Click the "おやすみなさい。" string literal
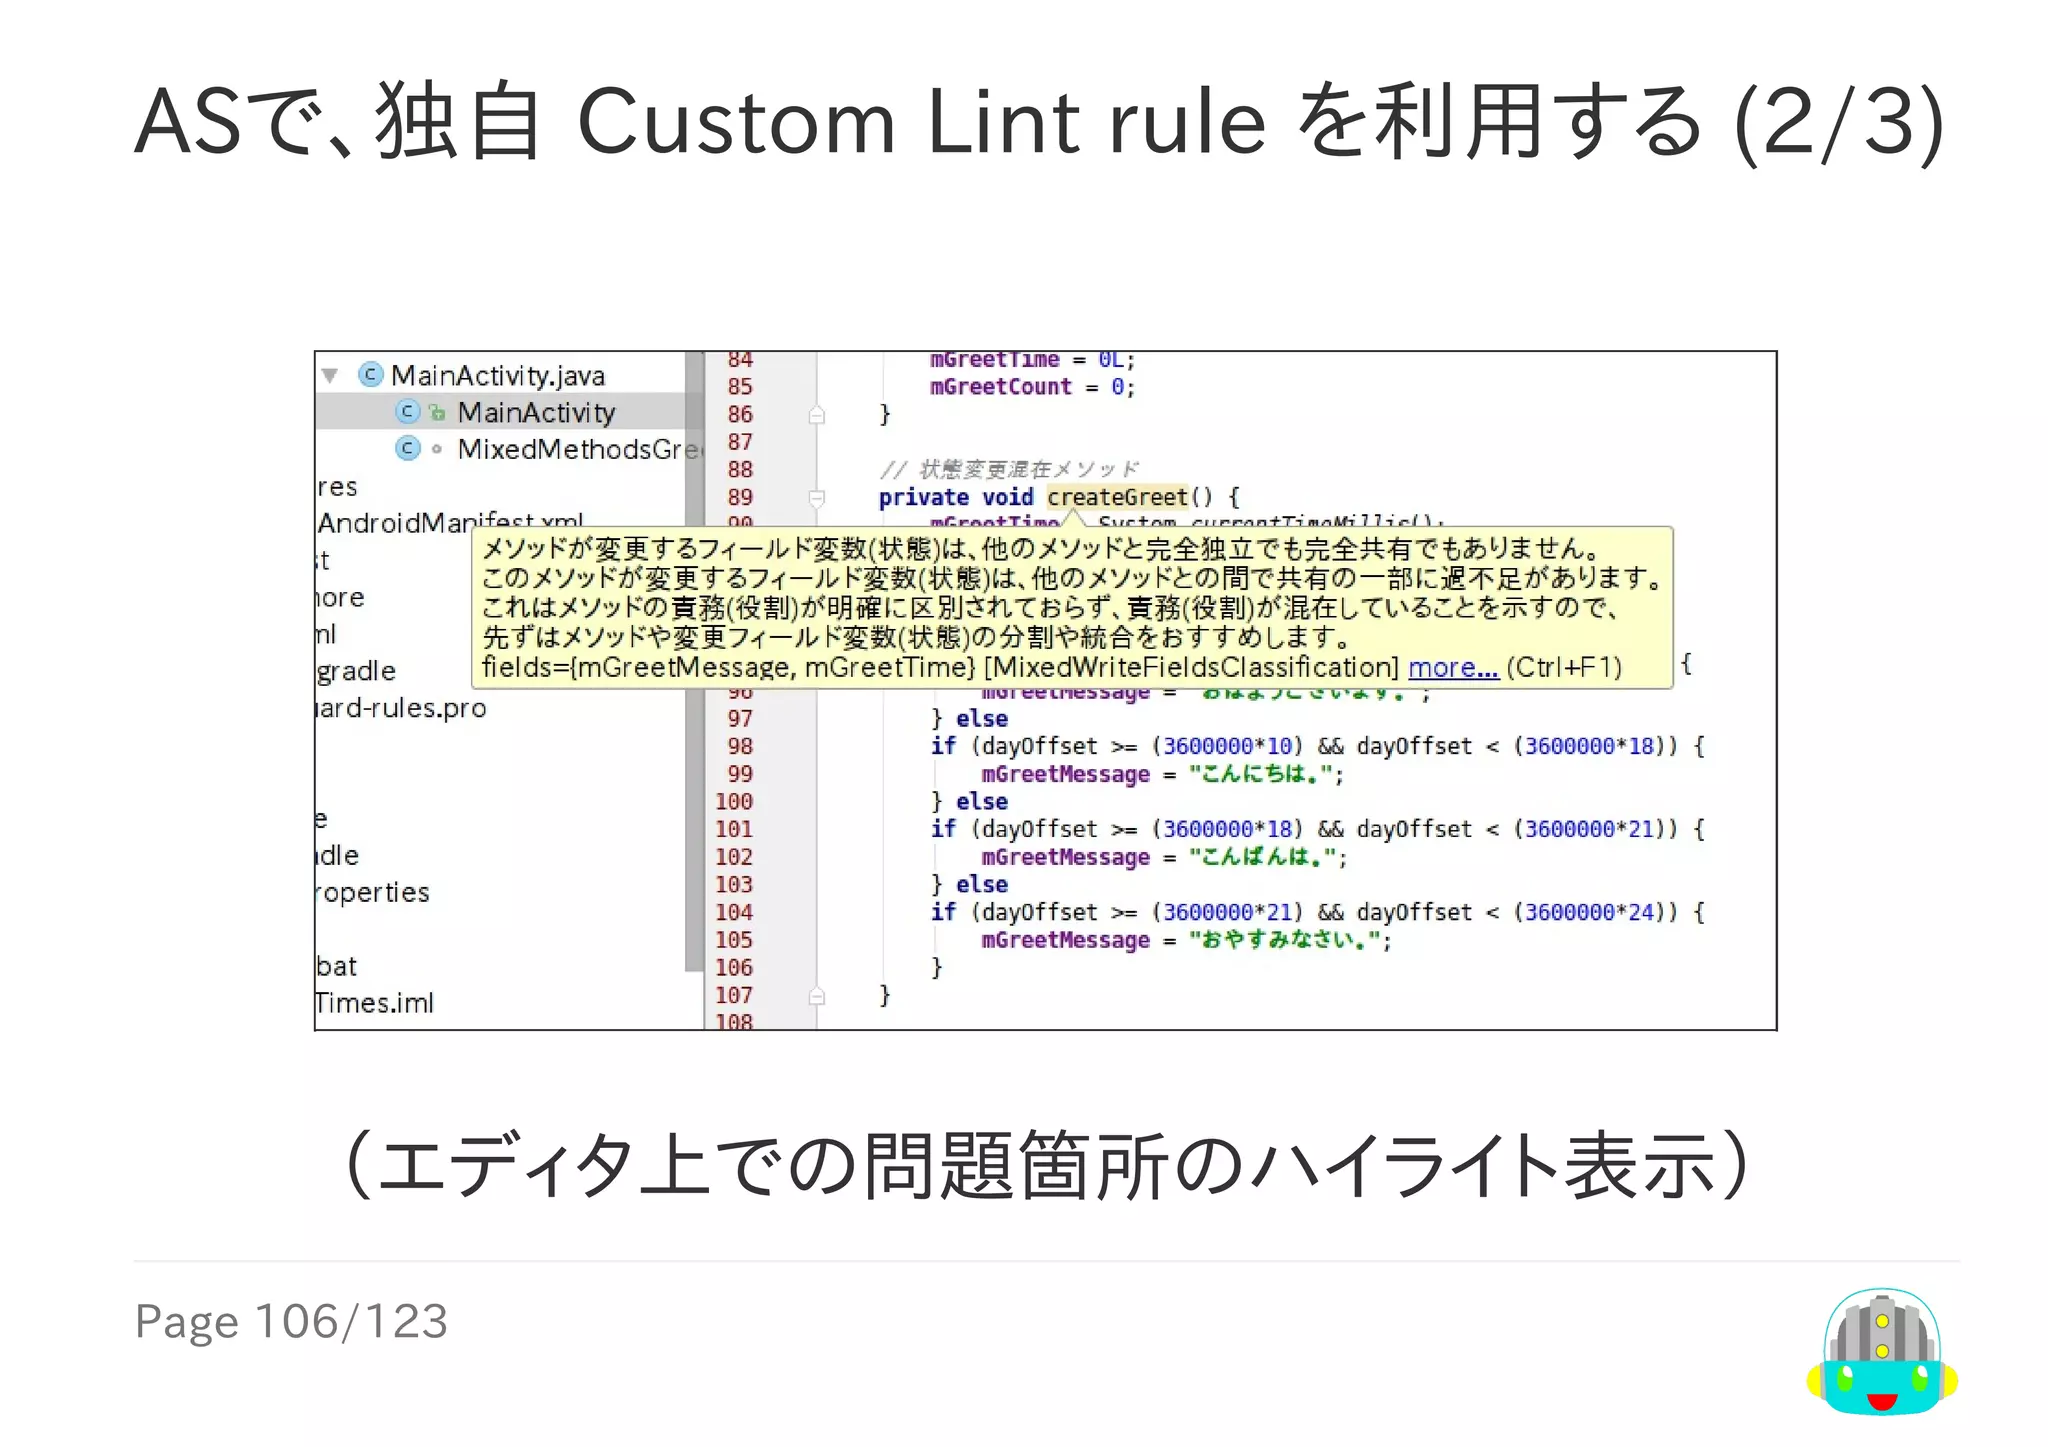 (1284, 940)
